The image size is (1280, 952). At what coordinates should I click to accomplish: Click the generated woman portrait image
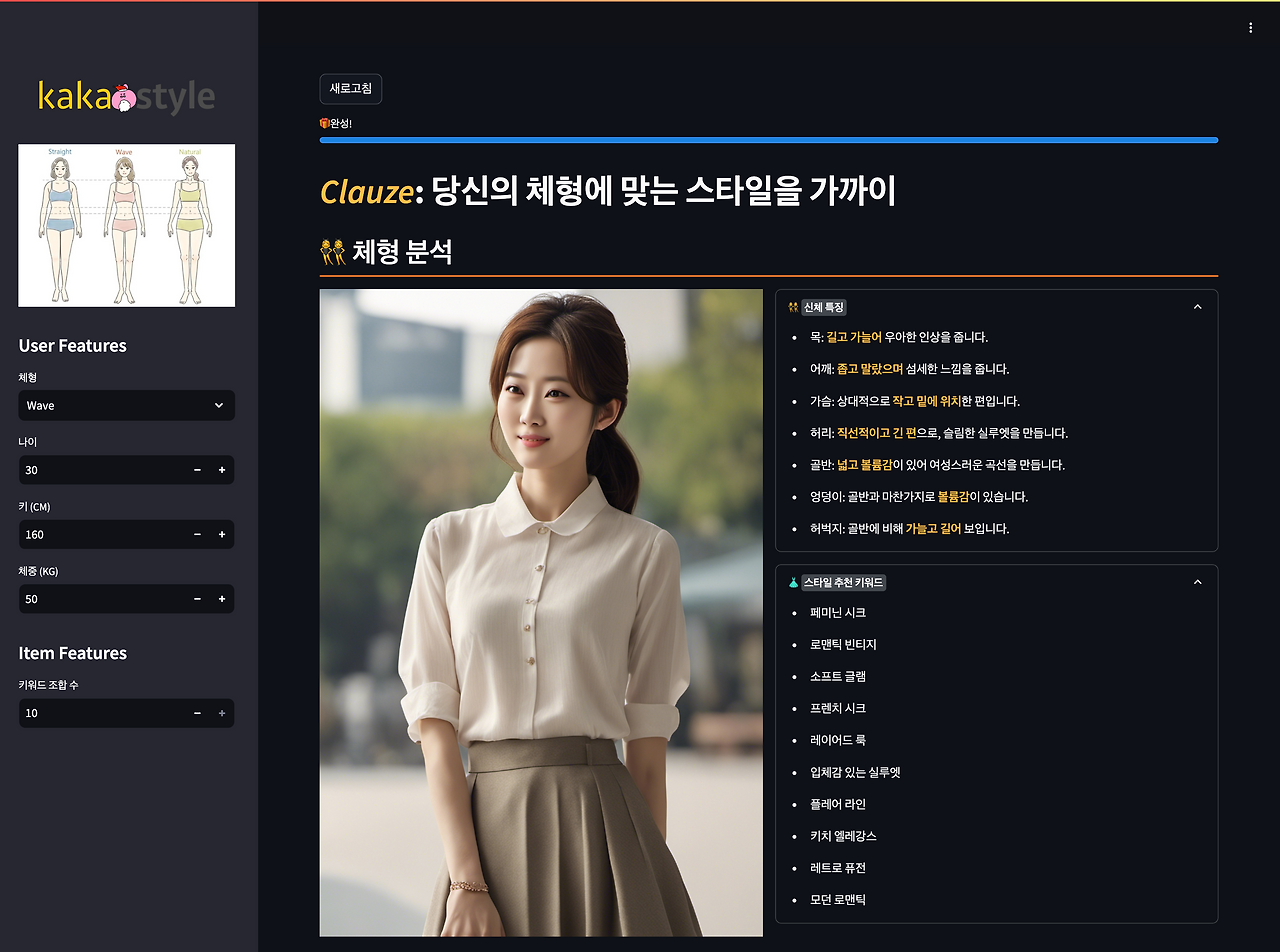[541, 613]
